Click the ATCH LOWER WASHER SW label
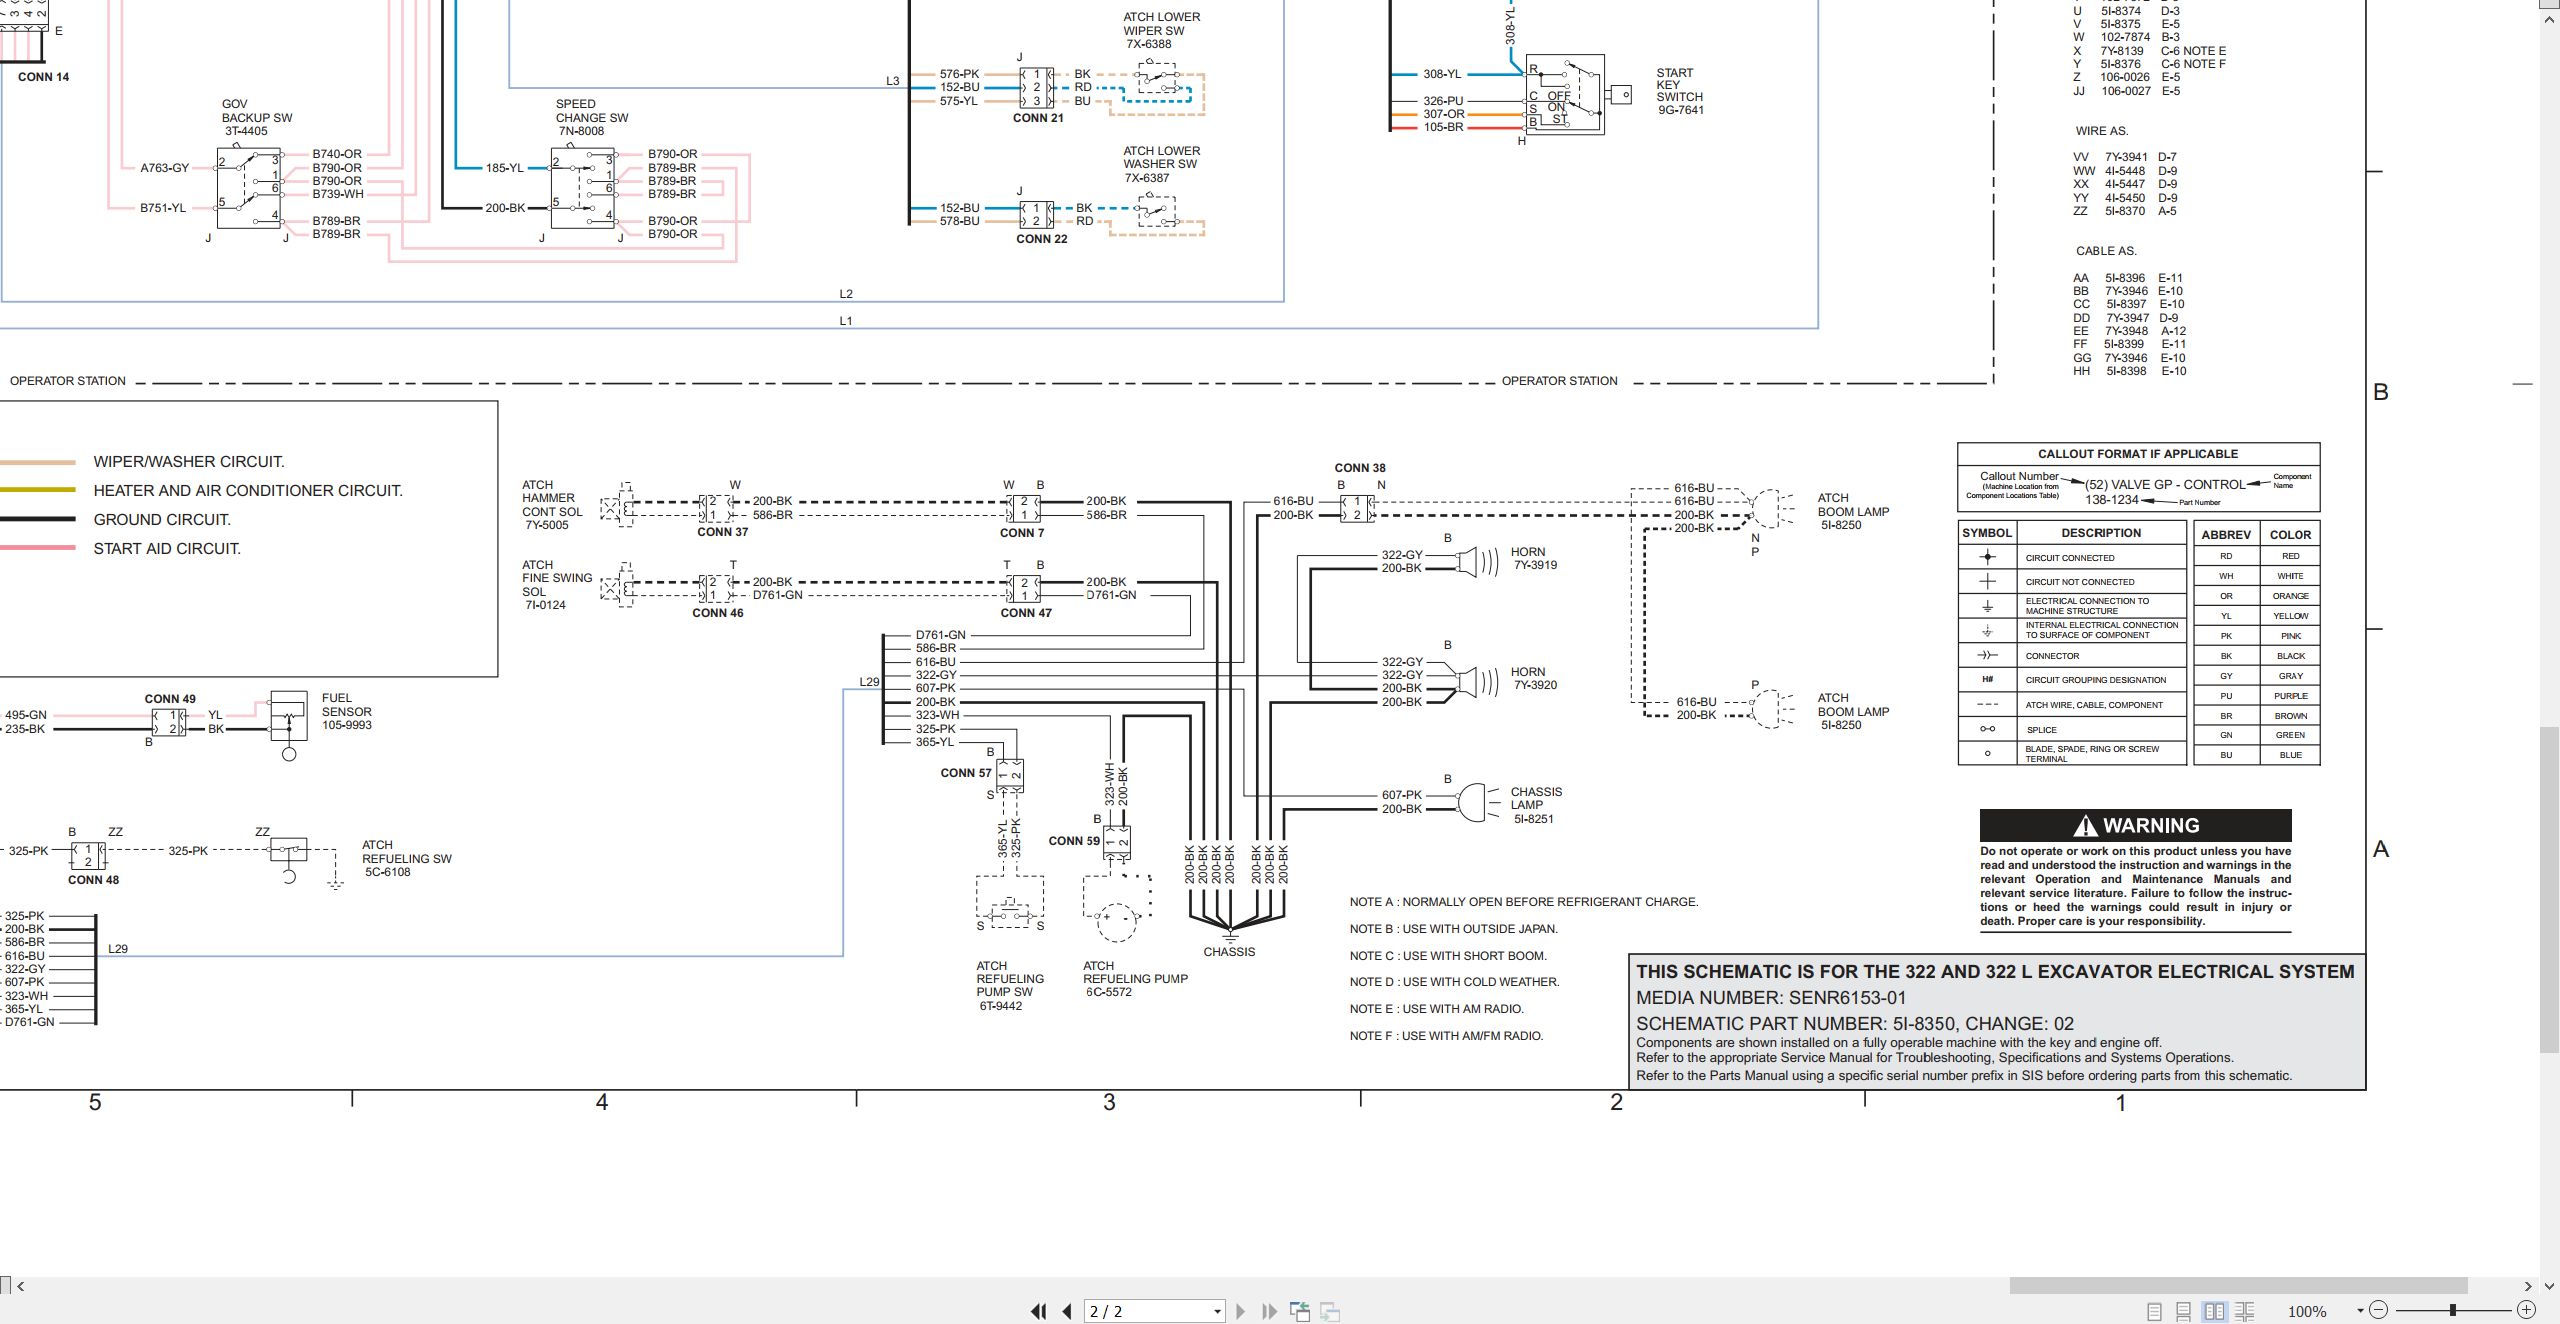The width and height of the screenshot is (2560, 1324). (1161, 164)
